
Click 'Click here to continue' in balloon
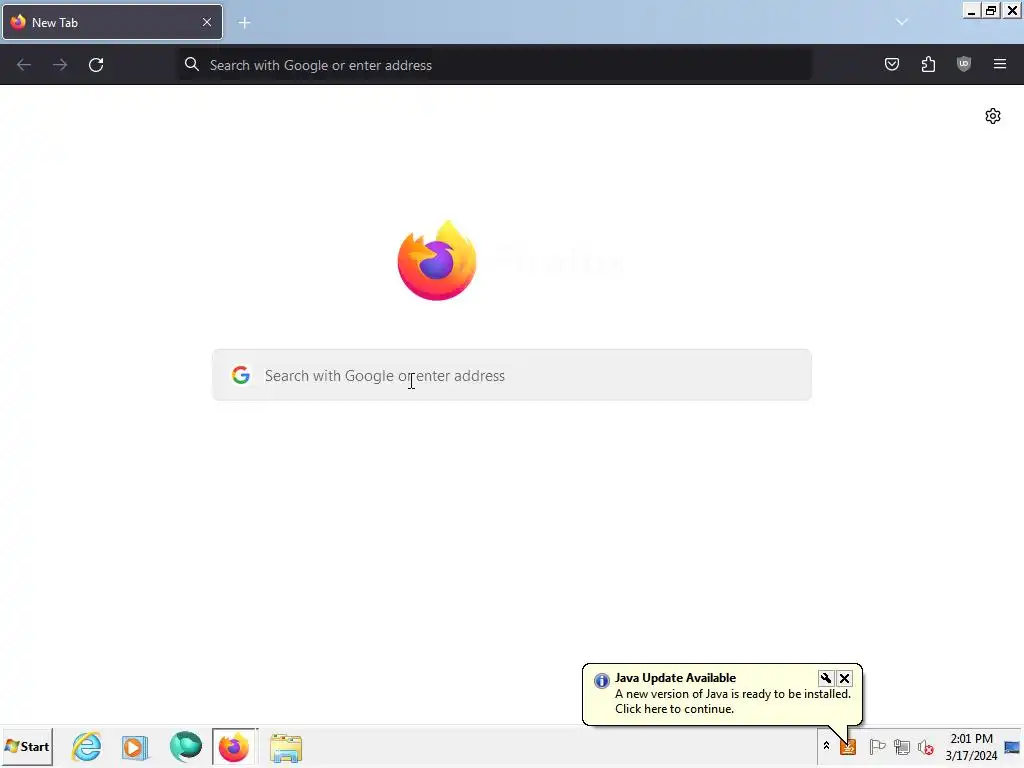675,709
